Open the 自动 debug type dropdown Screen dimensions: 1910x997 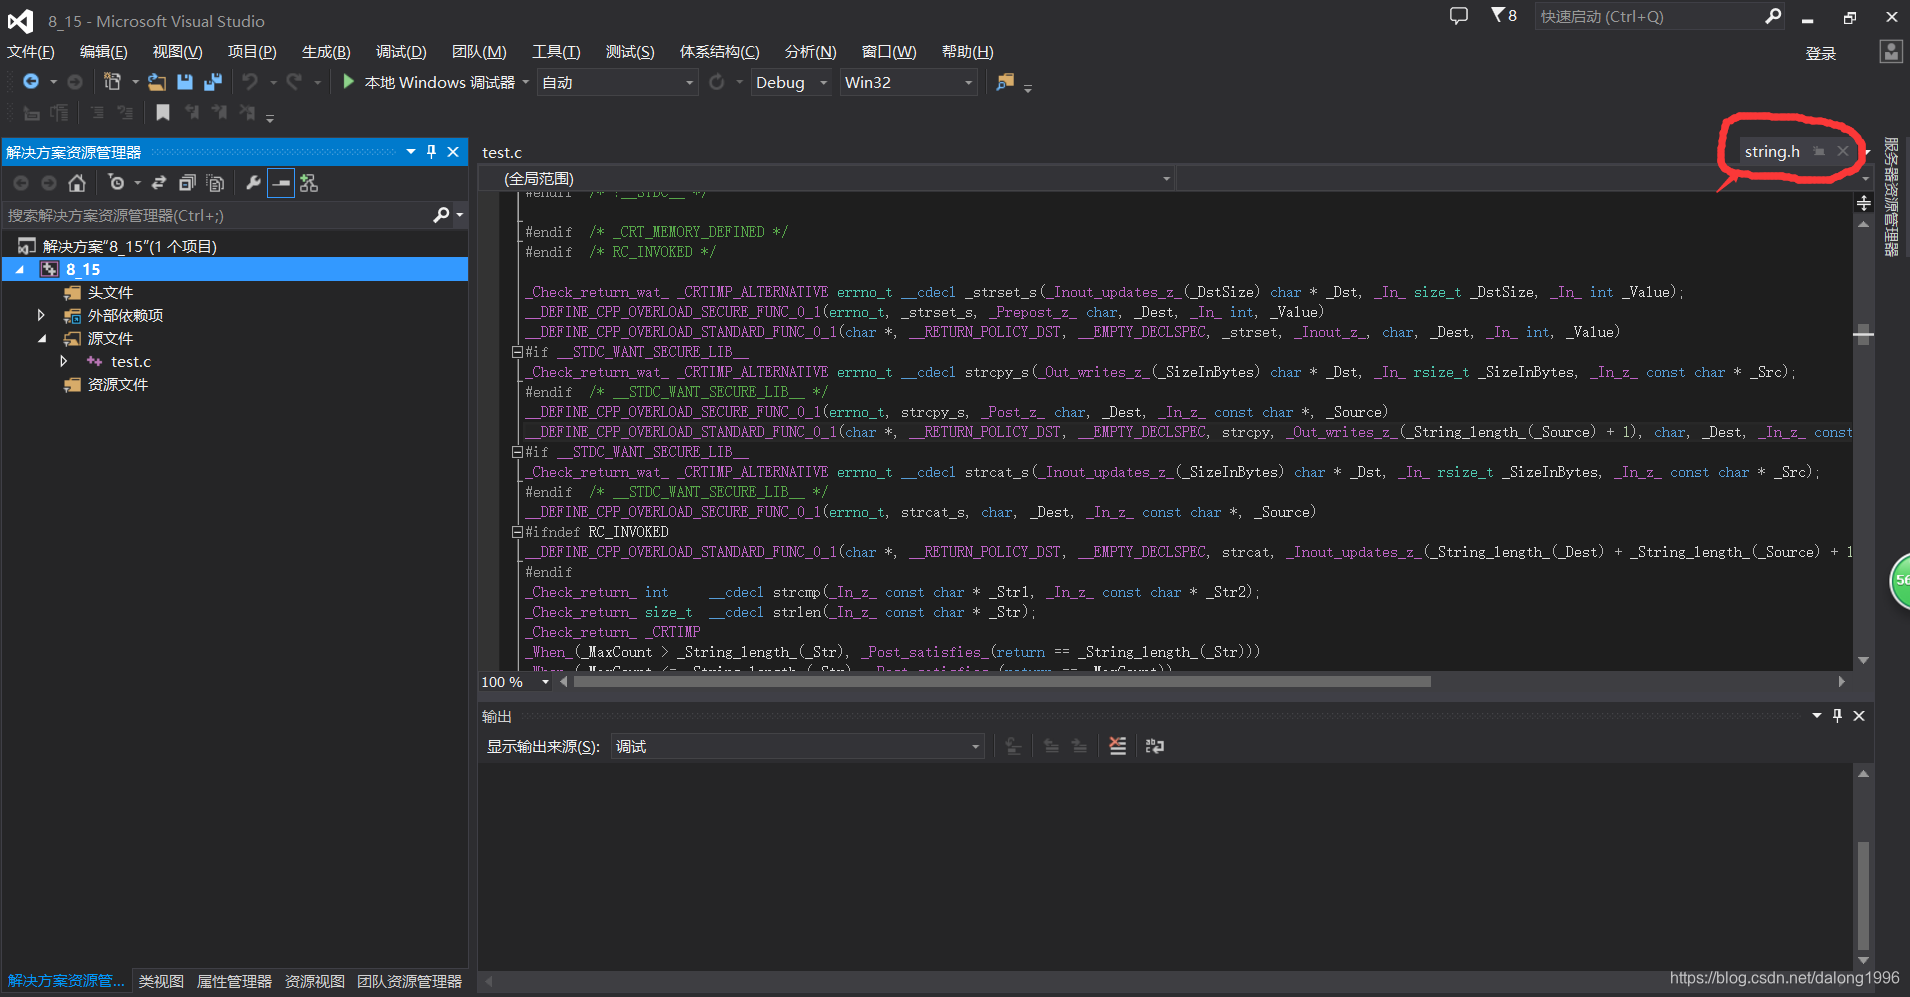[617, 82]
